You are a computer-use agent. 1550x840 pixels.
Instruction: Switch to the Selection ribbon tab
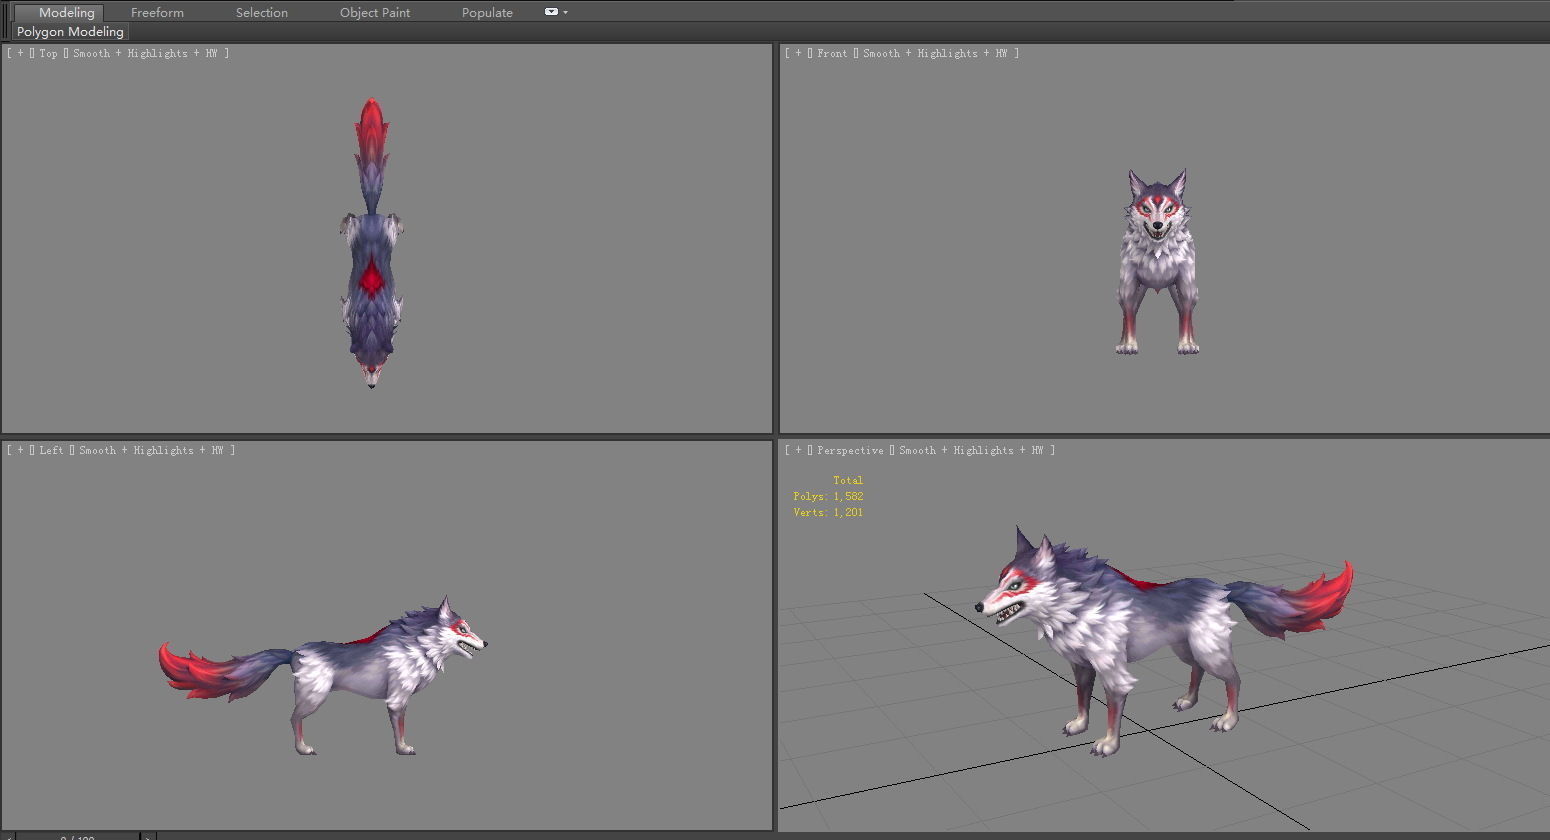261,12
